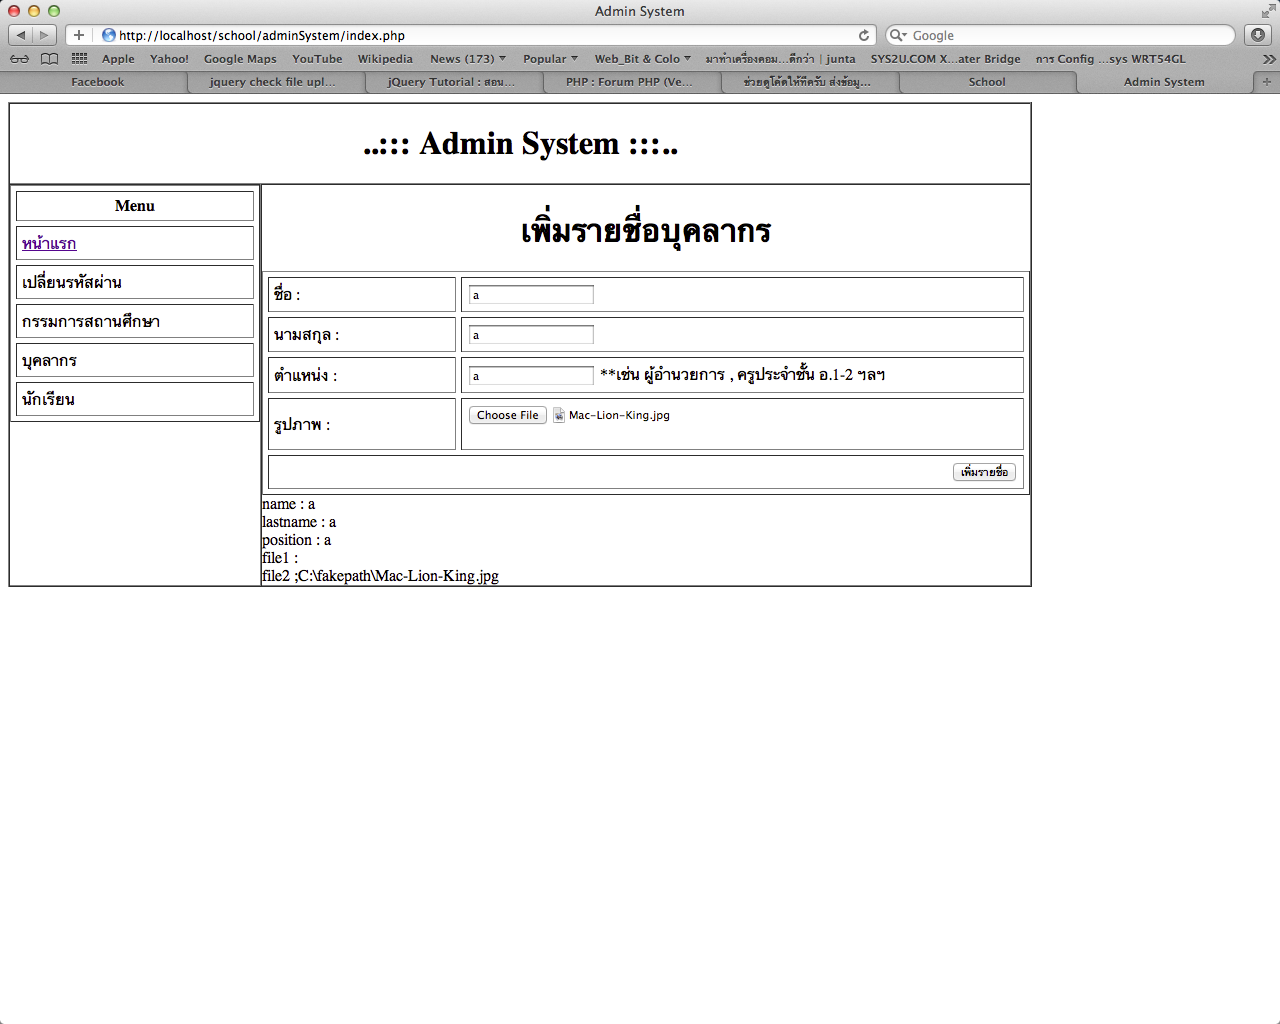Screen dimensions: 1280x1024
Task: Switch to the PHP : Forum PHP tab
Action: coord(629,82)
